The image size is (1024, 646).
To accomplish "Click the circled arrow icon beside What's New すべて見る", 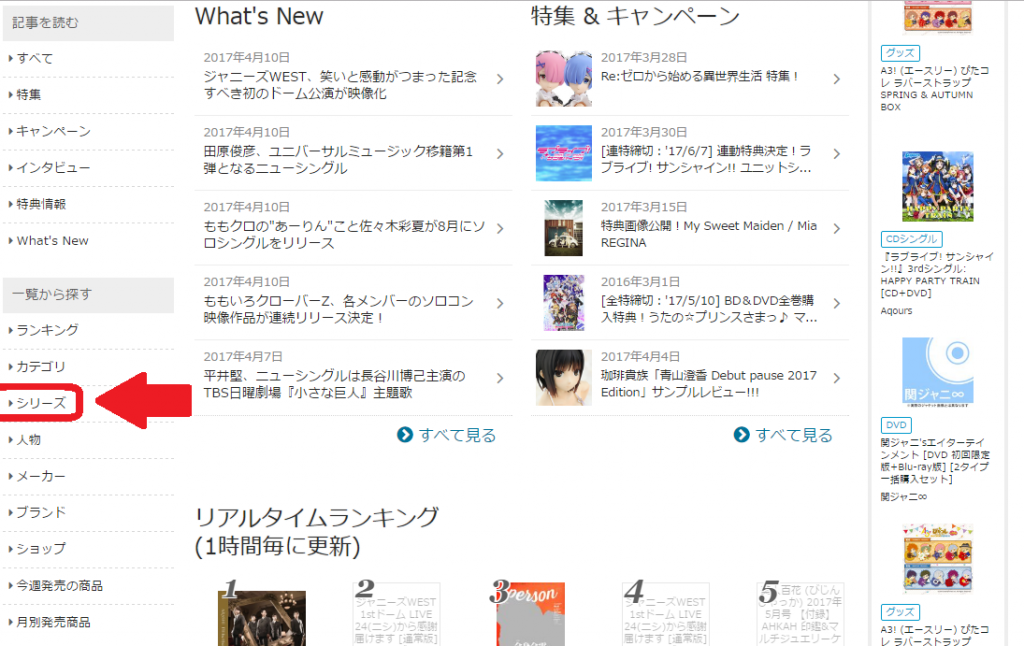I will click(405, 434).
